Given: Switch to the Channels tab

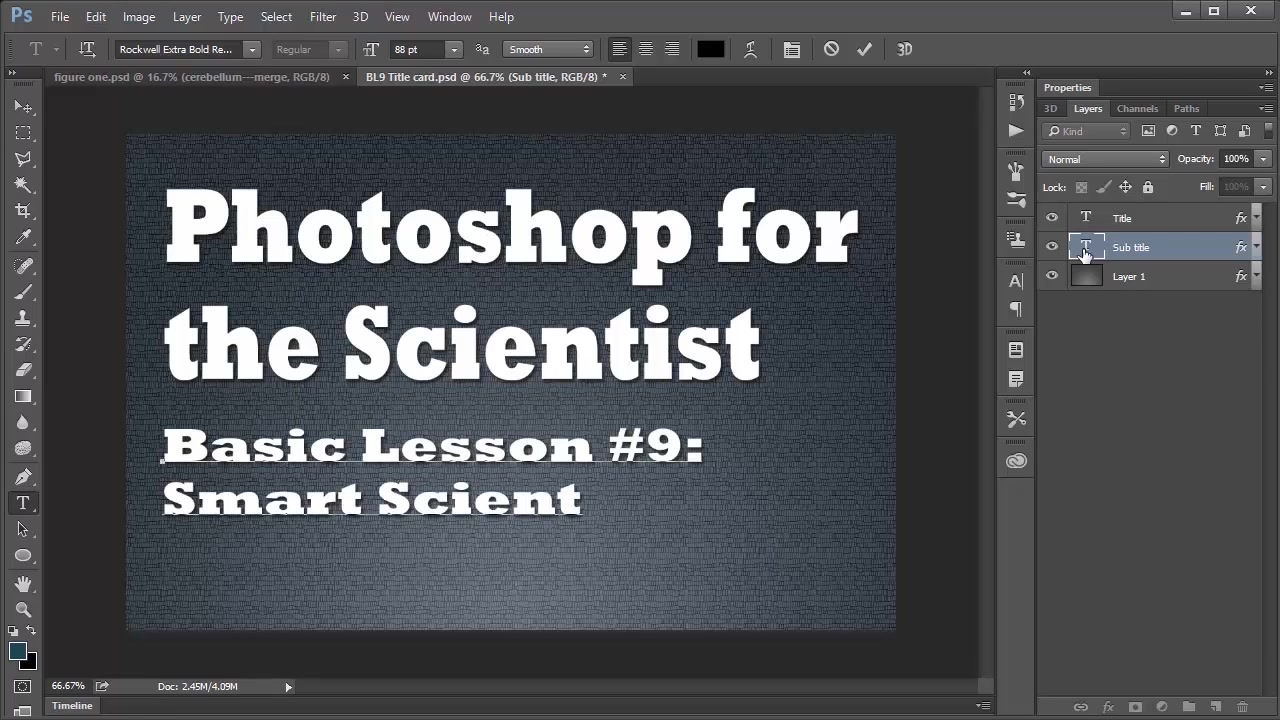Looking at the screenshot, I should click(1137, 108).
